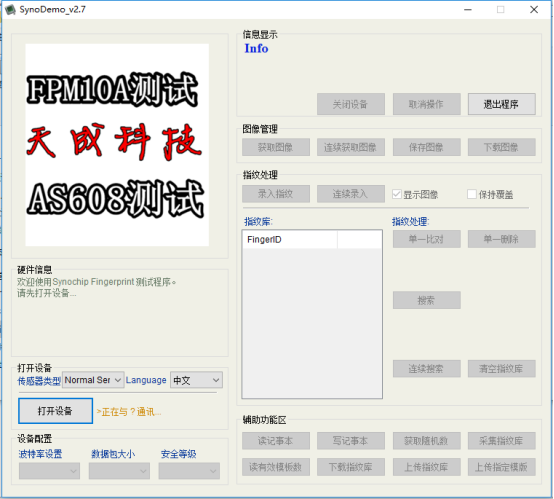Click the 保存图像 button
This screenshot has height=499, width=554.
point(427,147)
